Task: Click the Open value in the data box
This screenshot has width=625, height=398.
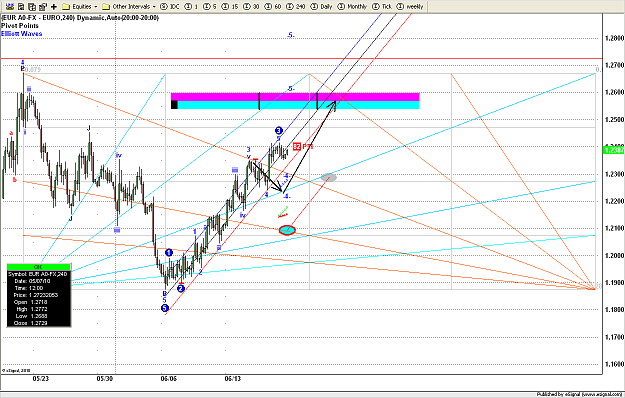Action: tap(39, 302)
